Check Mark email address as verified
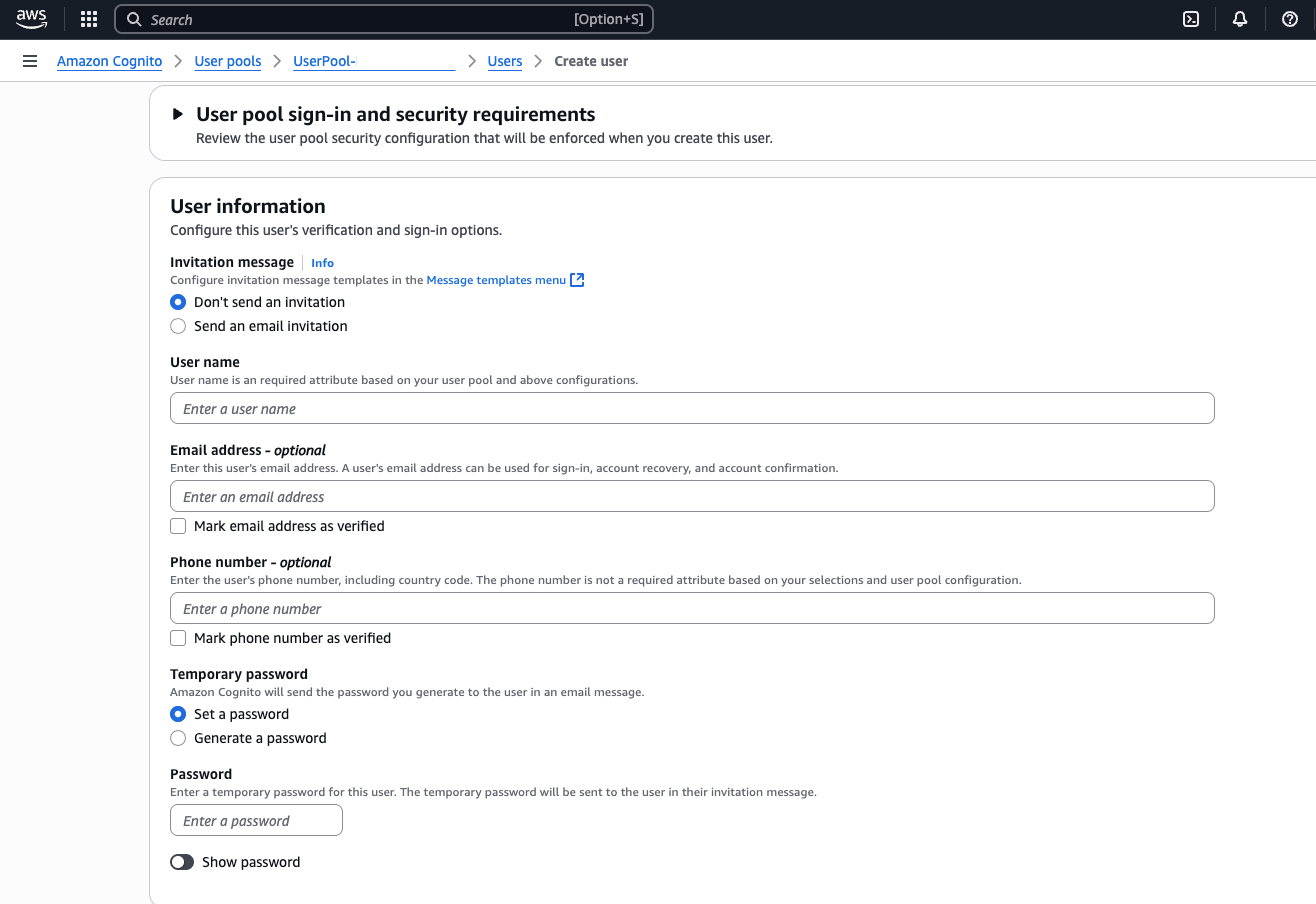This screenshot has height=904, width=1316. 178,526
